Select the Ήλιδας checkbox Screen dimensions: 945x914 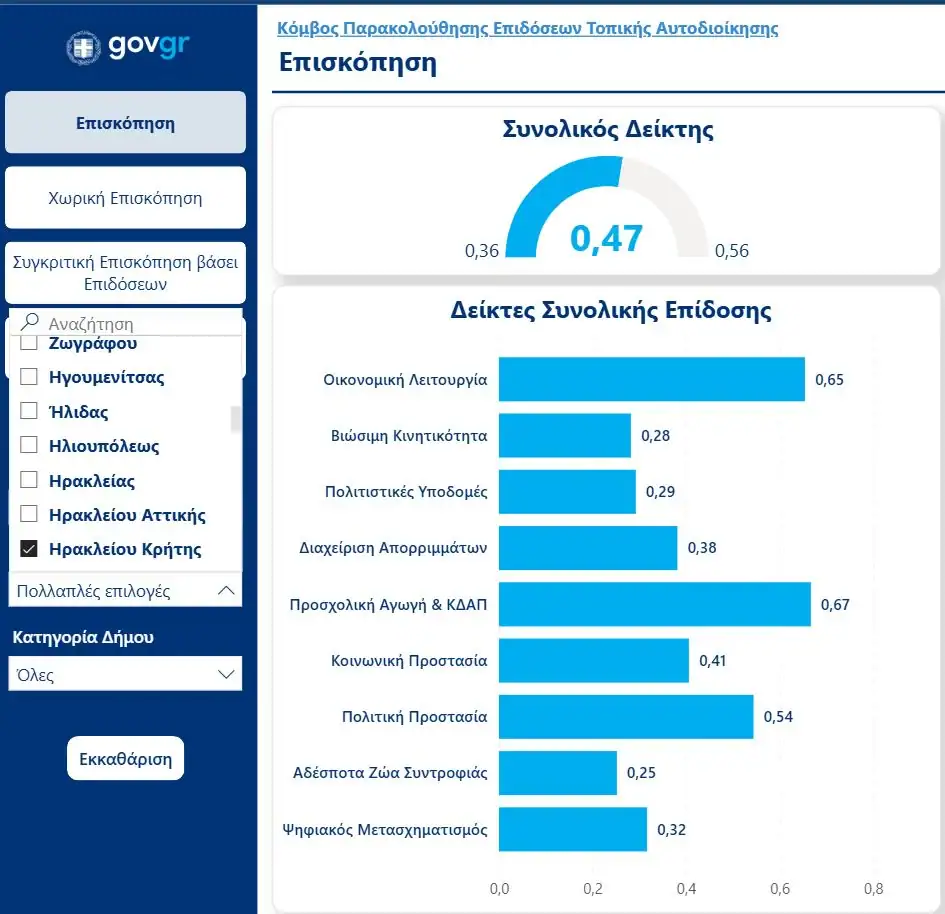tap(29, 411)
